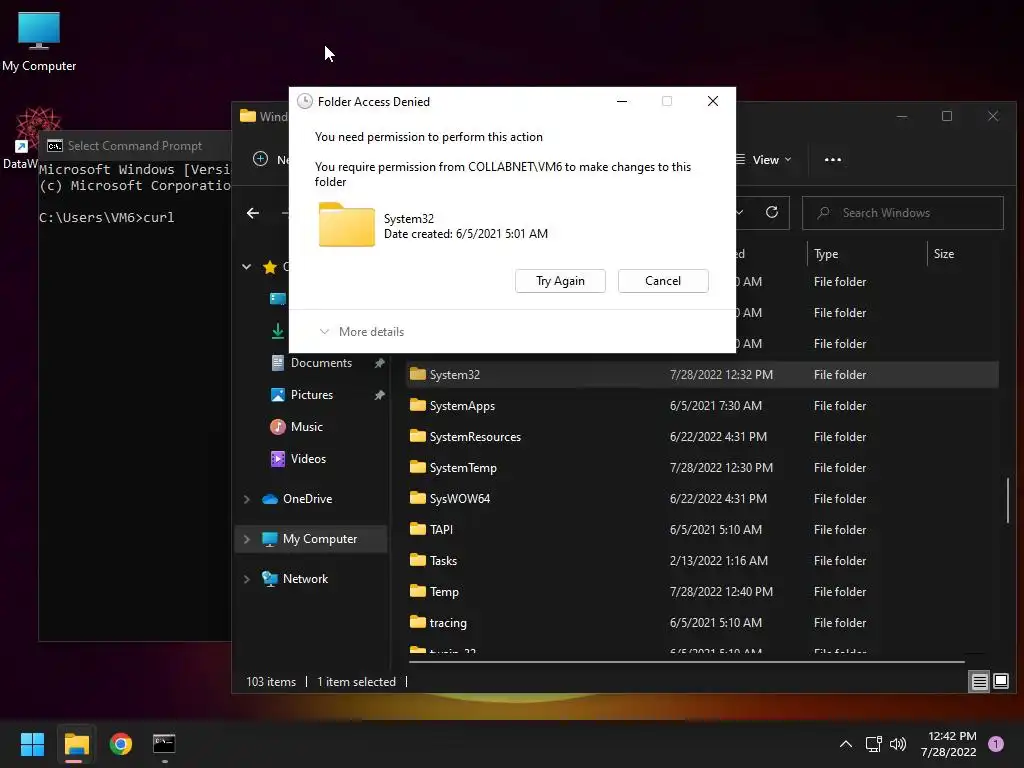Image resolution: width=1024 pixels, height=768 pixels.
Task: Unpin Documents via its pin icon
Action: pos(379,363)
